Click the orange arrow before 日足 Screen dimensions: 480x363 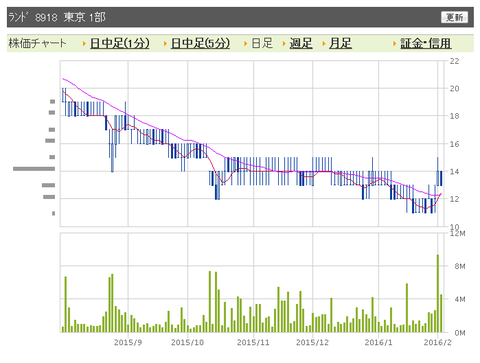tap(246, 44)
